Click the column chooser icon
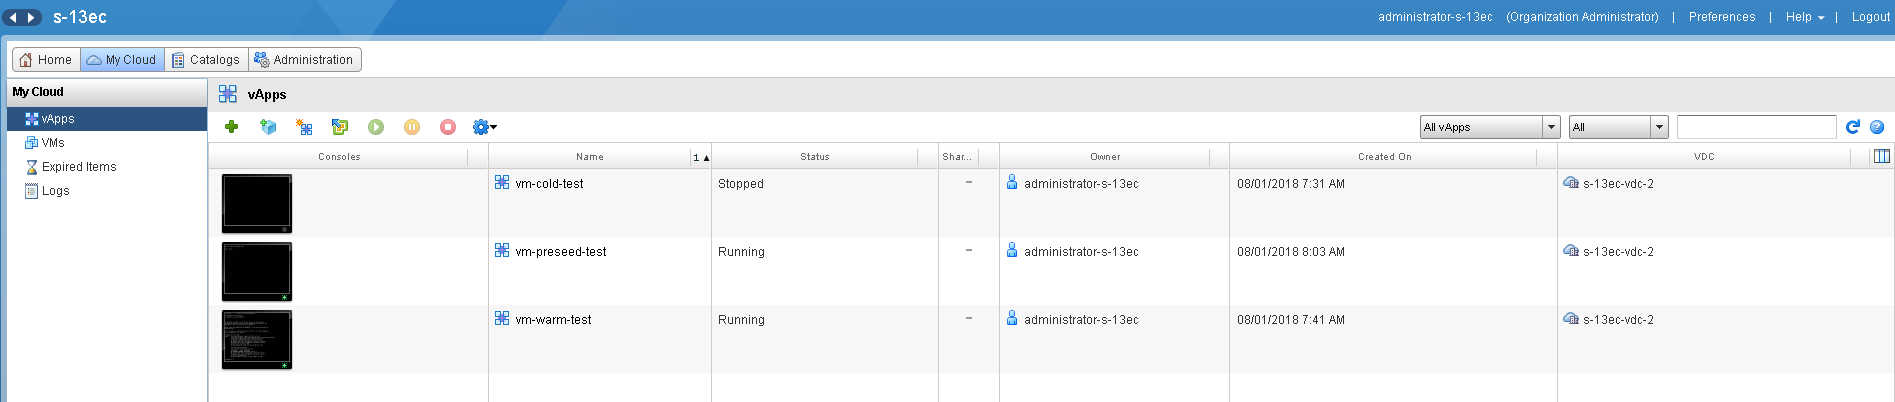The width and height of the screenshot is (1895, 402). tap(1882, 156)
